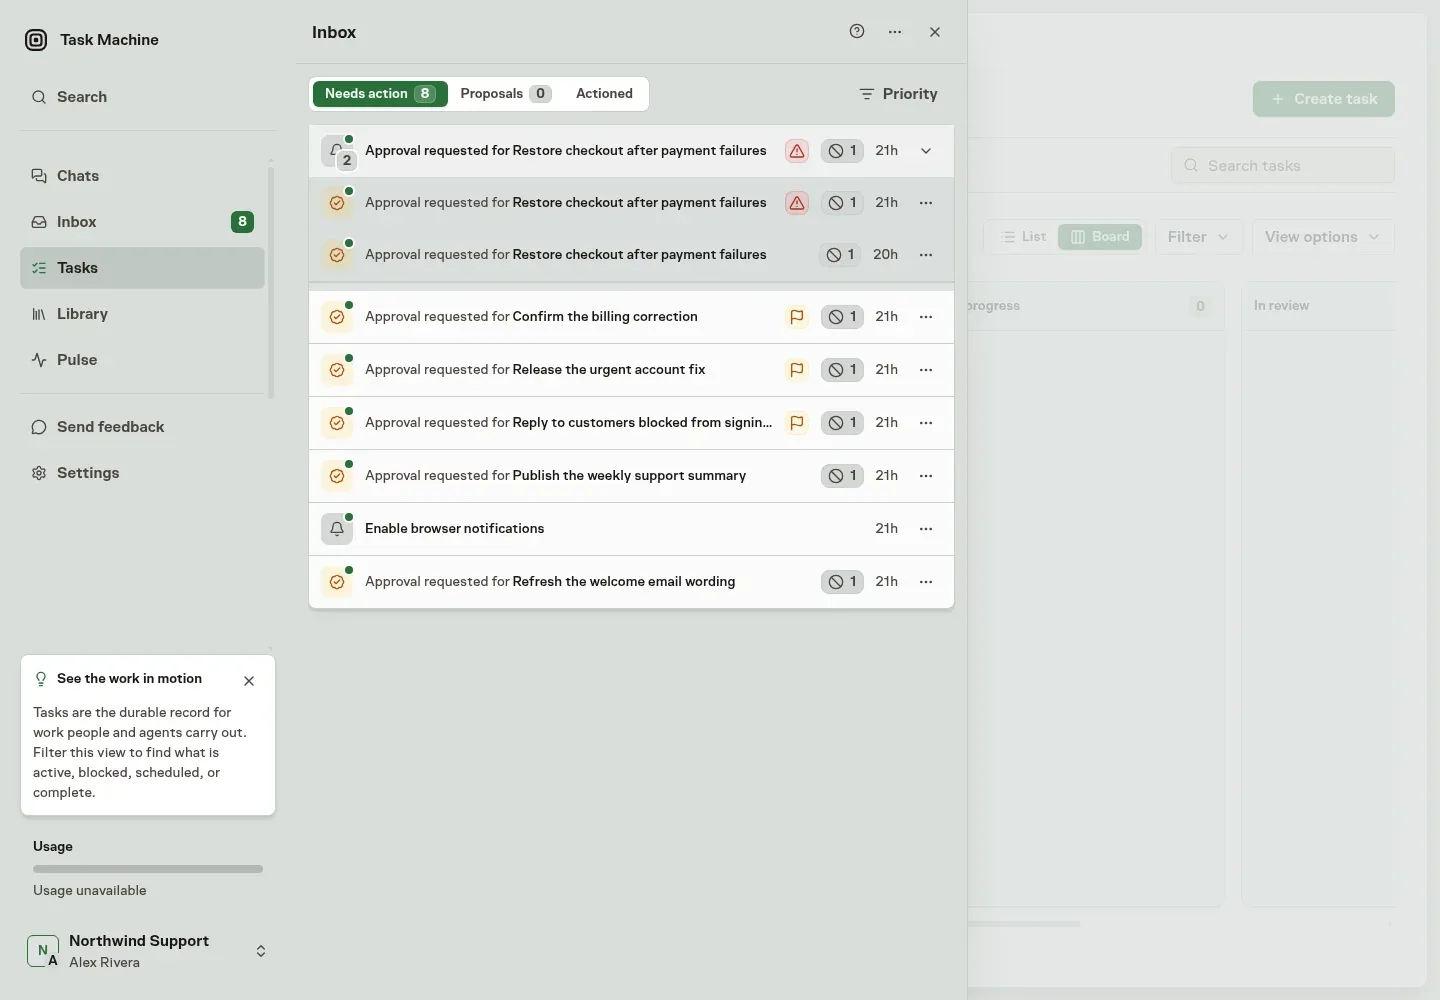Click the Task Machine logo icon
Viewport: 1440px width, 1000px height.
point(36,40)
